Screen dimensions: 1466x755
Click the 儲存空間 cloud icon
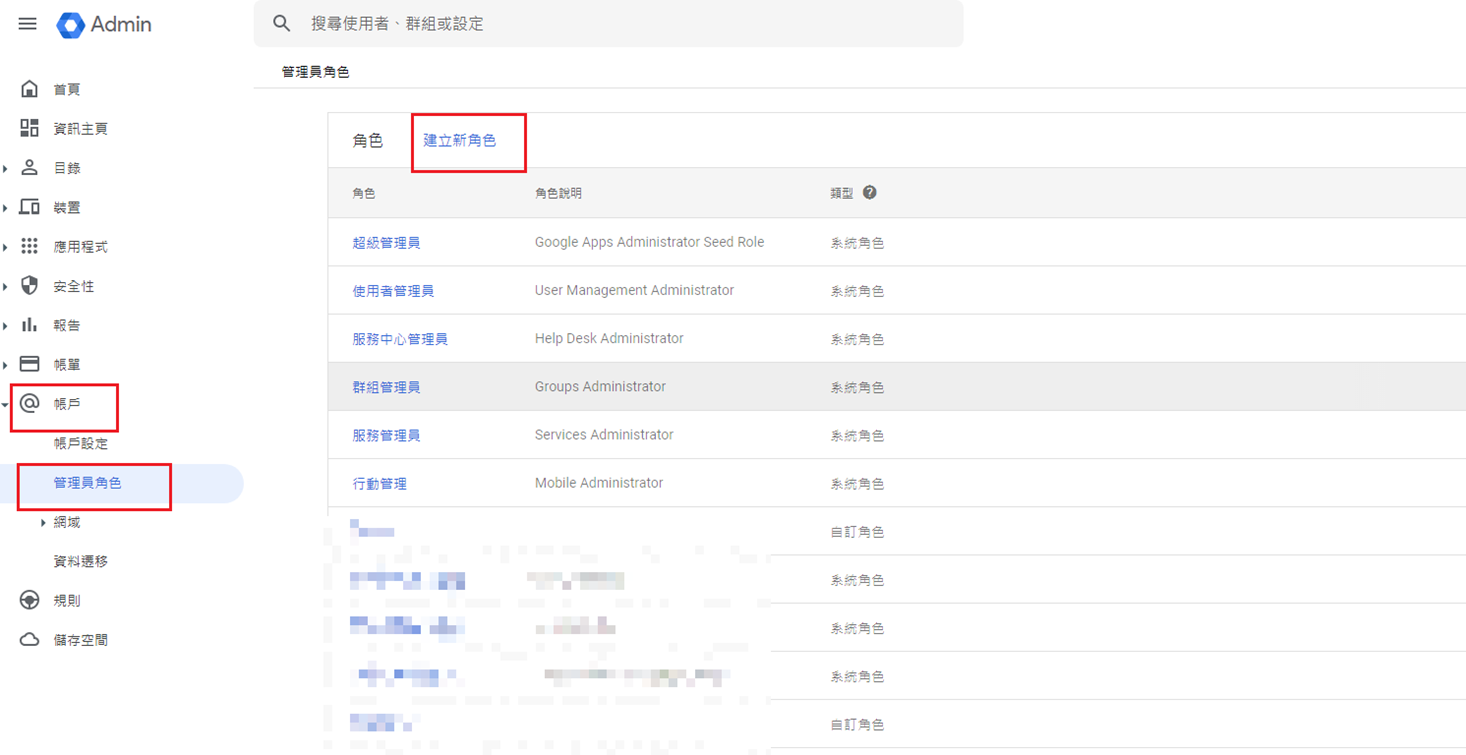(30, 640)
